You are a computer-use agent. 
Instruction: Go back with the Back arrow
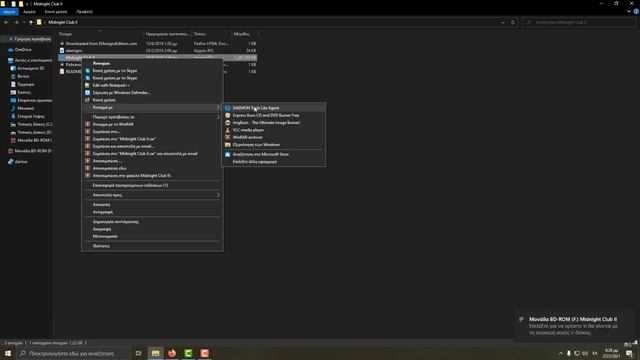[6, 22]
